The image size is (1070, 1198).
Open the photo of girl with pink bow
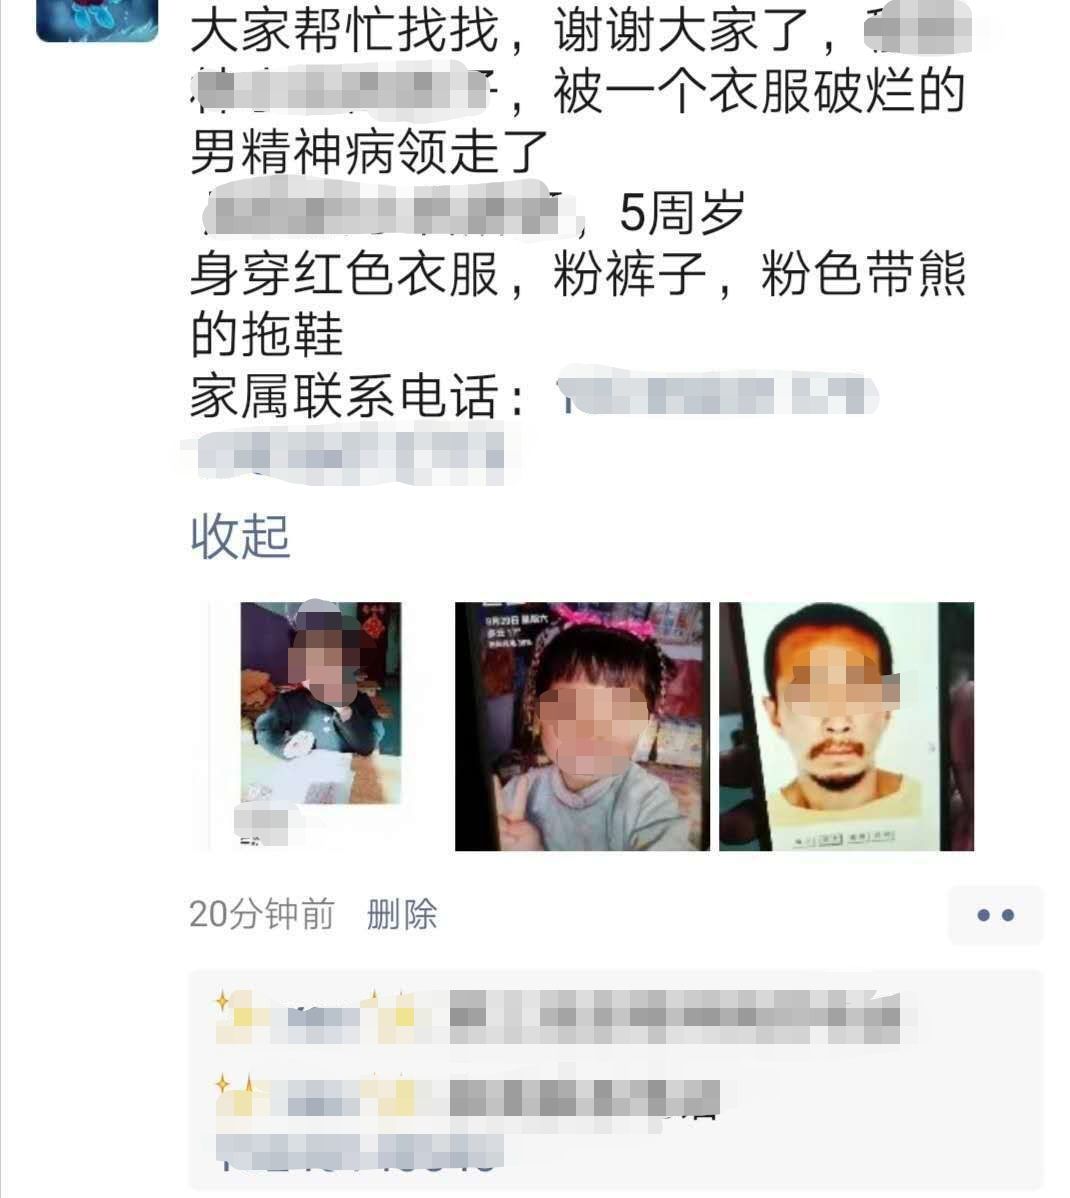coord(582,726)
